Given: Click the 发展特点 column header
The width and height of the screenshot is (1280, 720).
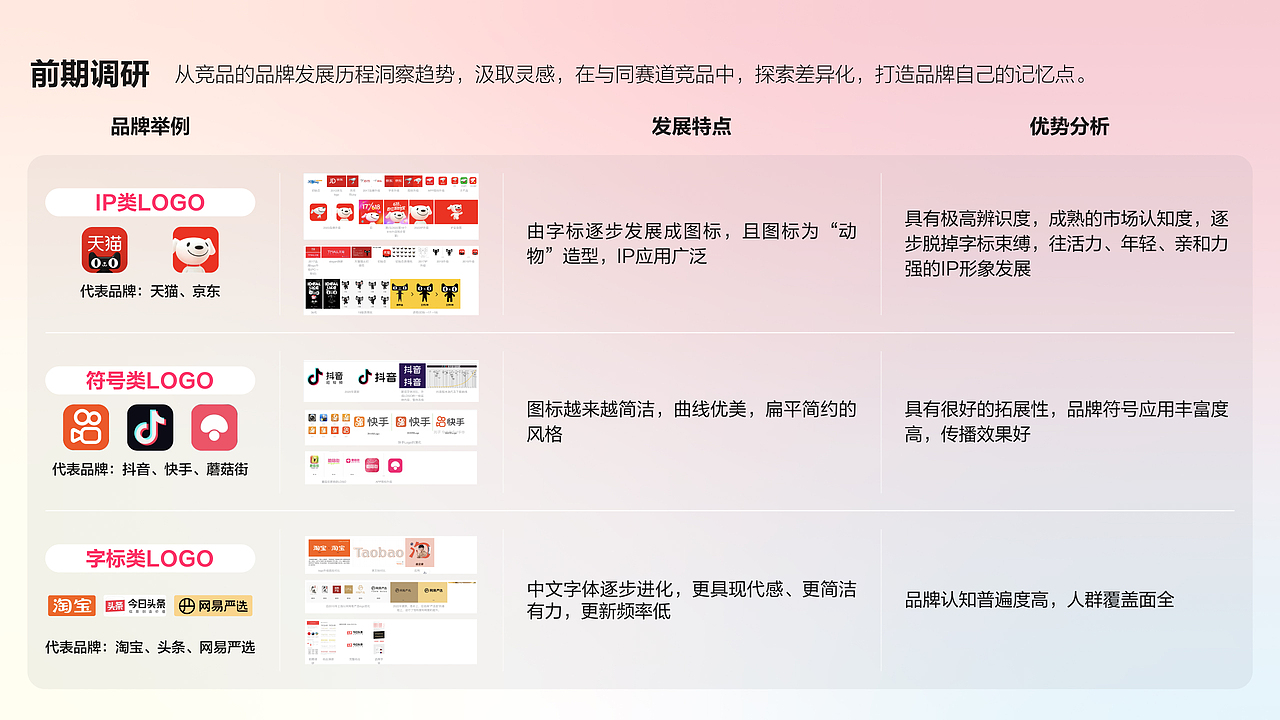Looking at the screenshot, I should click(691, 126).
